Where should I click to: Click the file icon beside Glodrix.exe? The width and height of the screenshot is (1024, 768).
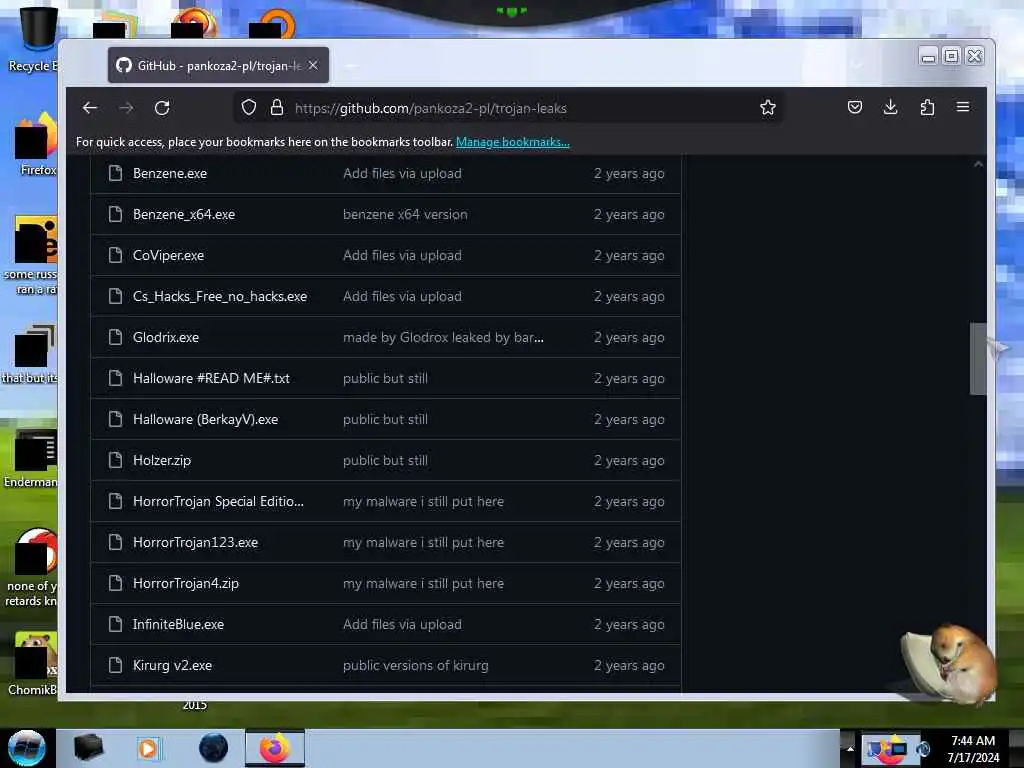tap(116, 338)
